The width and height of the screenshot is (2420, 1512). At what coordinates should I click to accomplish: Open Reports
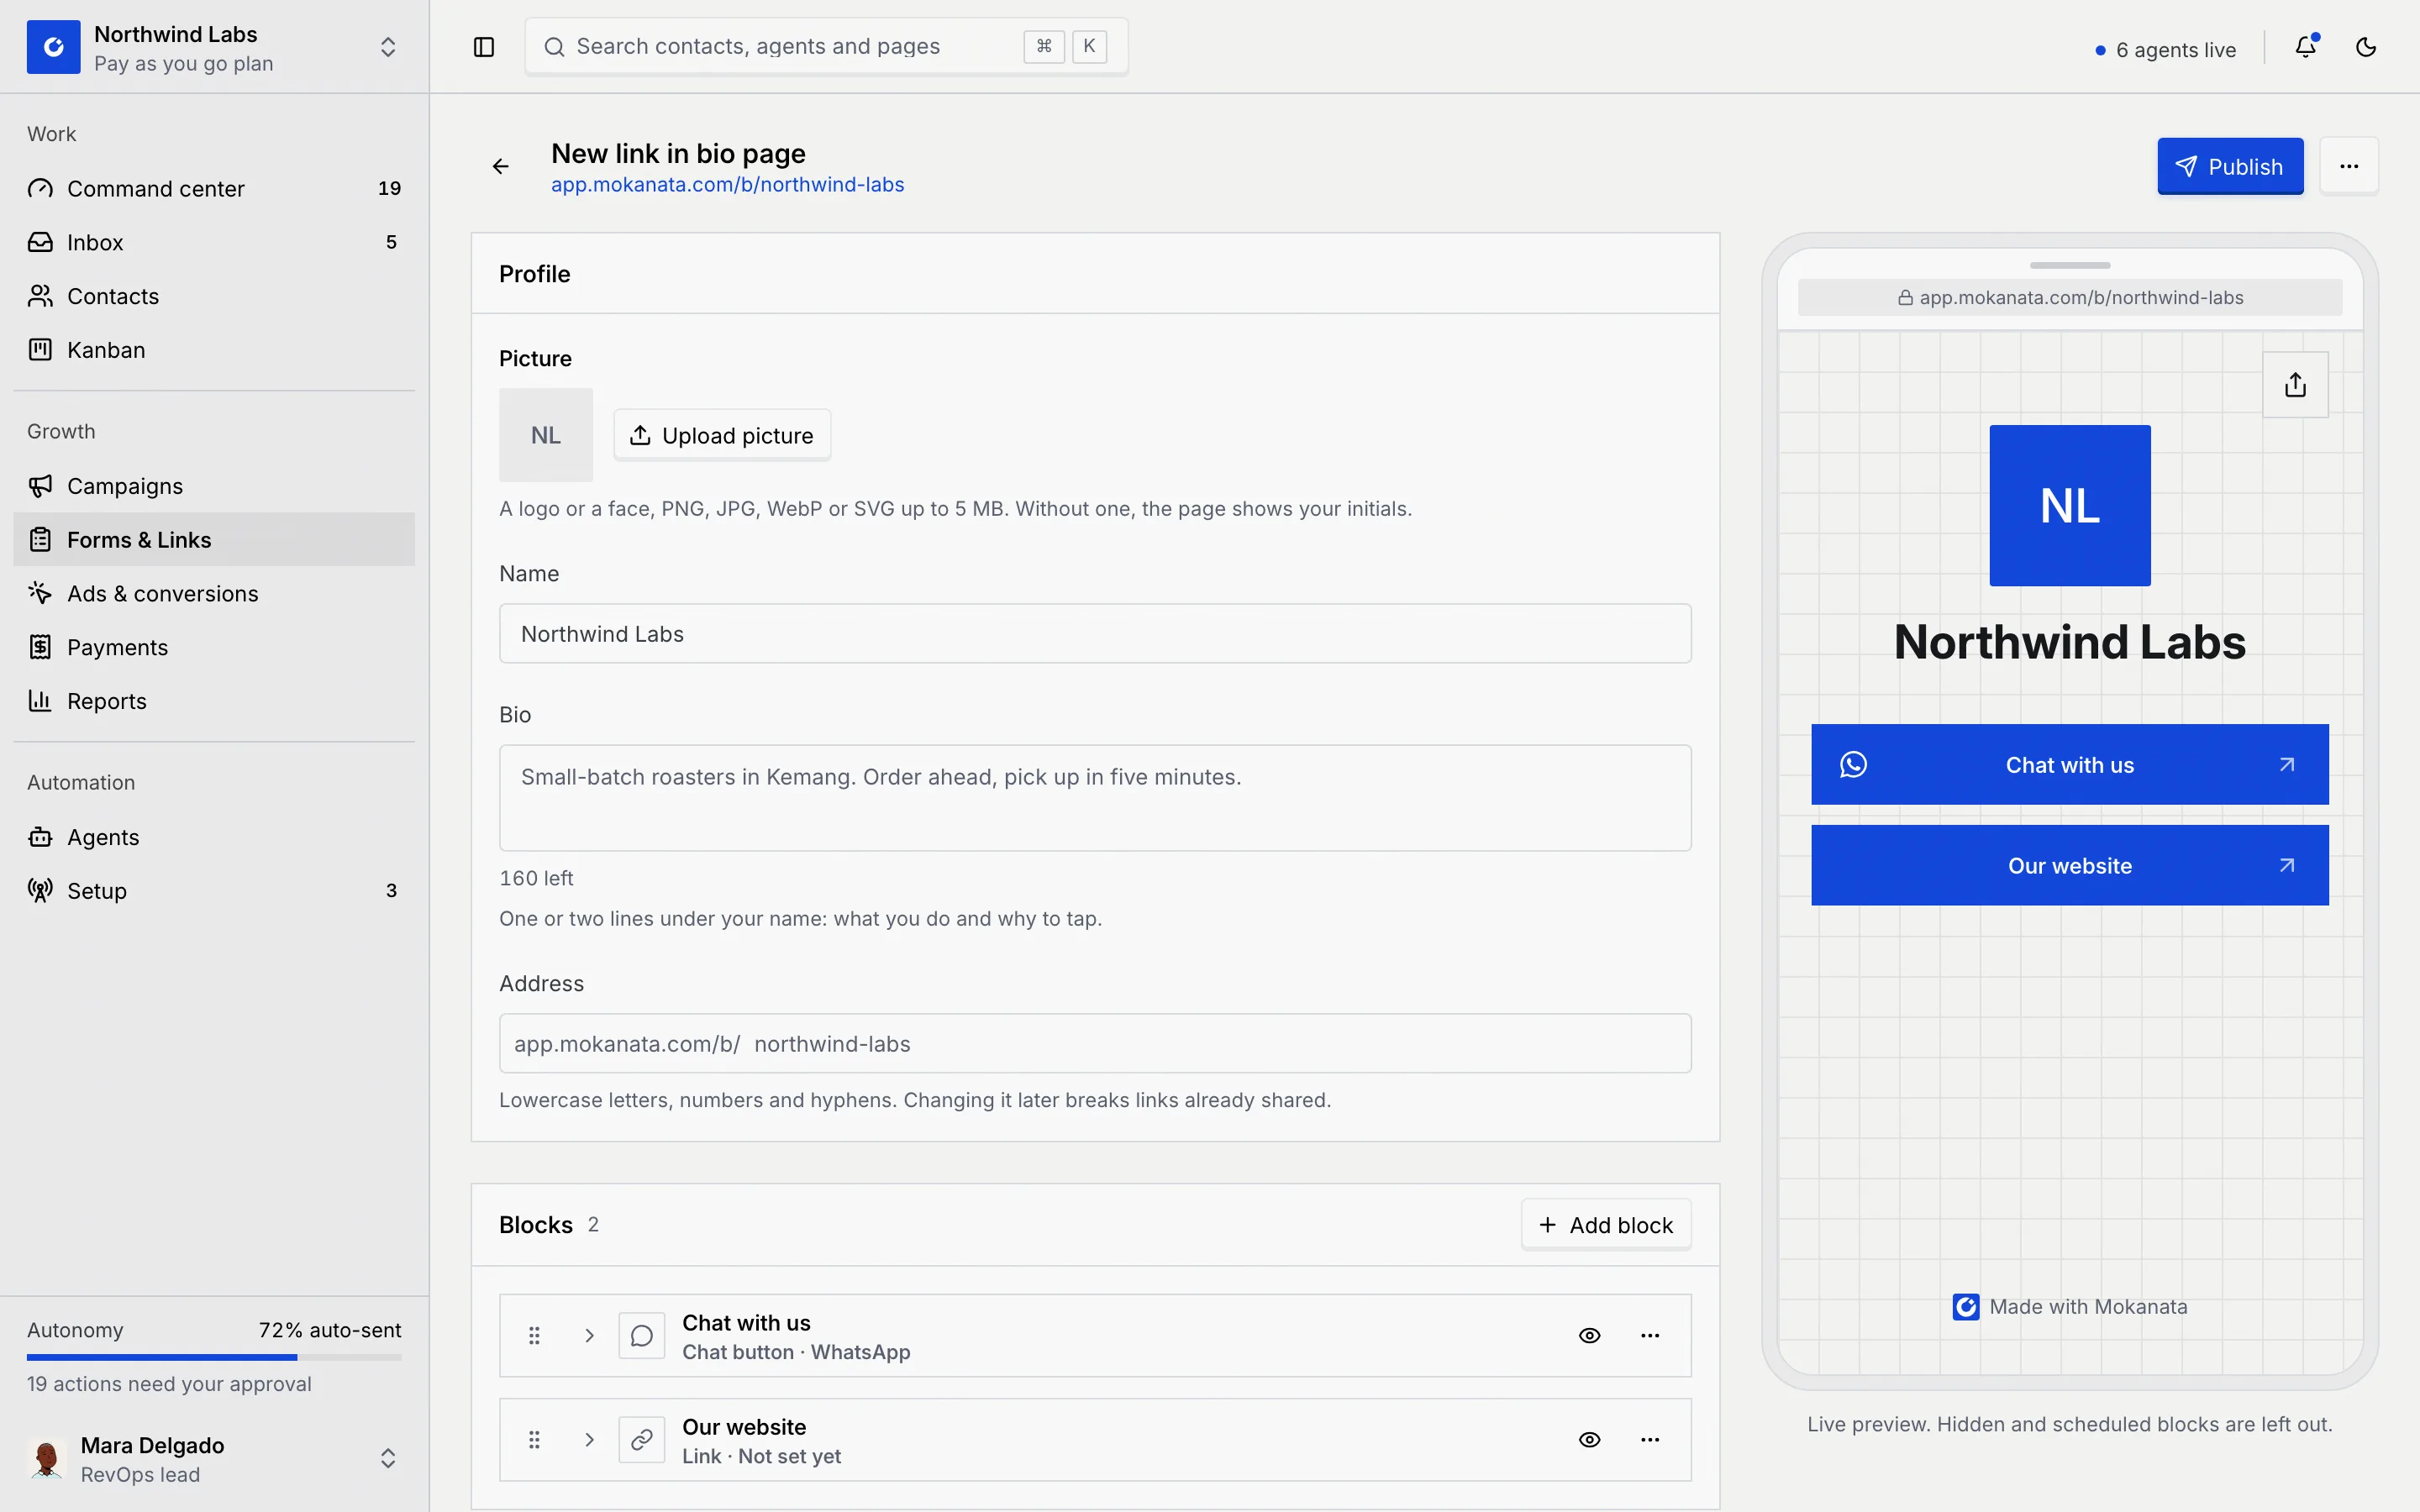coord(214,701)
